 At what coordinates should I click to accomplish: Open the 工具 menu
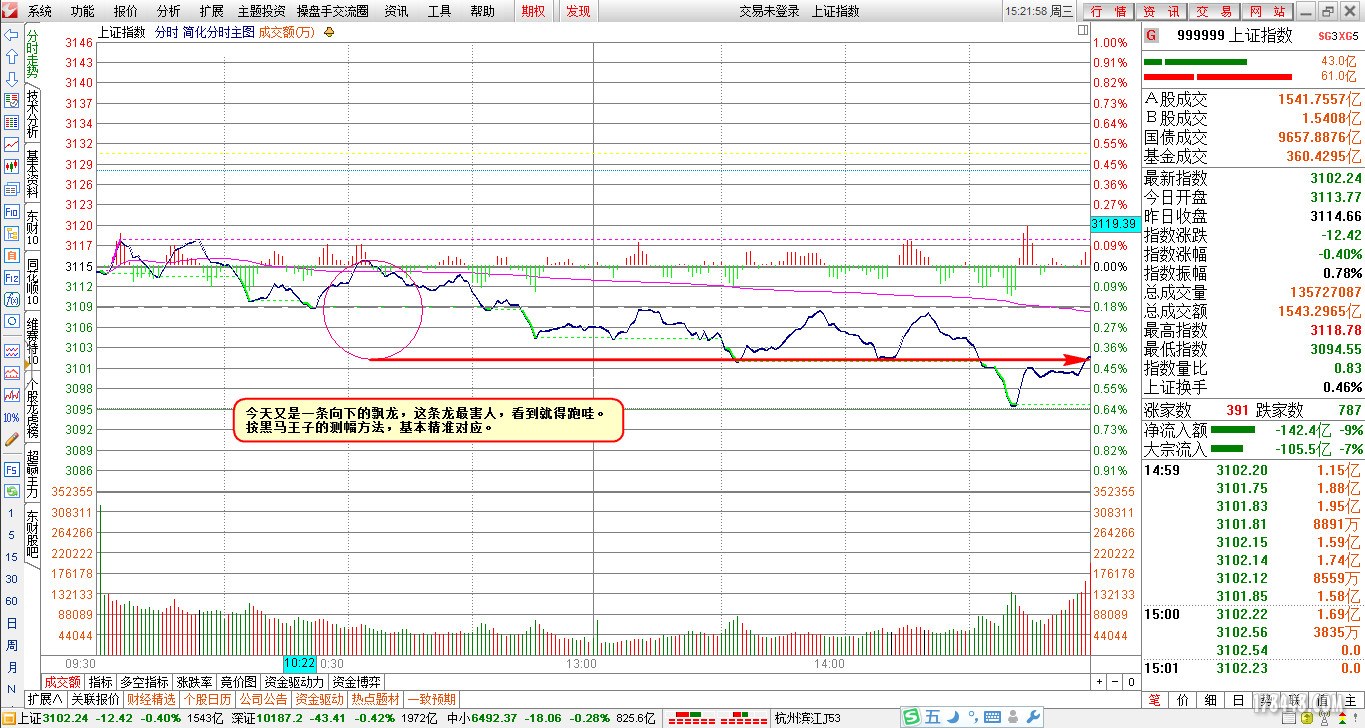click(x=439, y=11)
